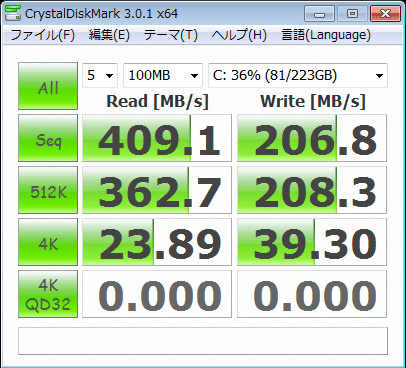406x368 pixels.
Task: Start the 512K benchmark test
Action: pos(48,190)
